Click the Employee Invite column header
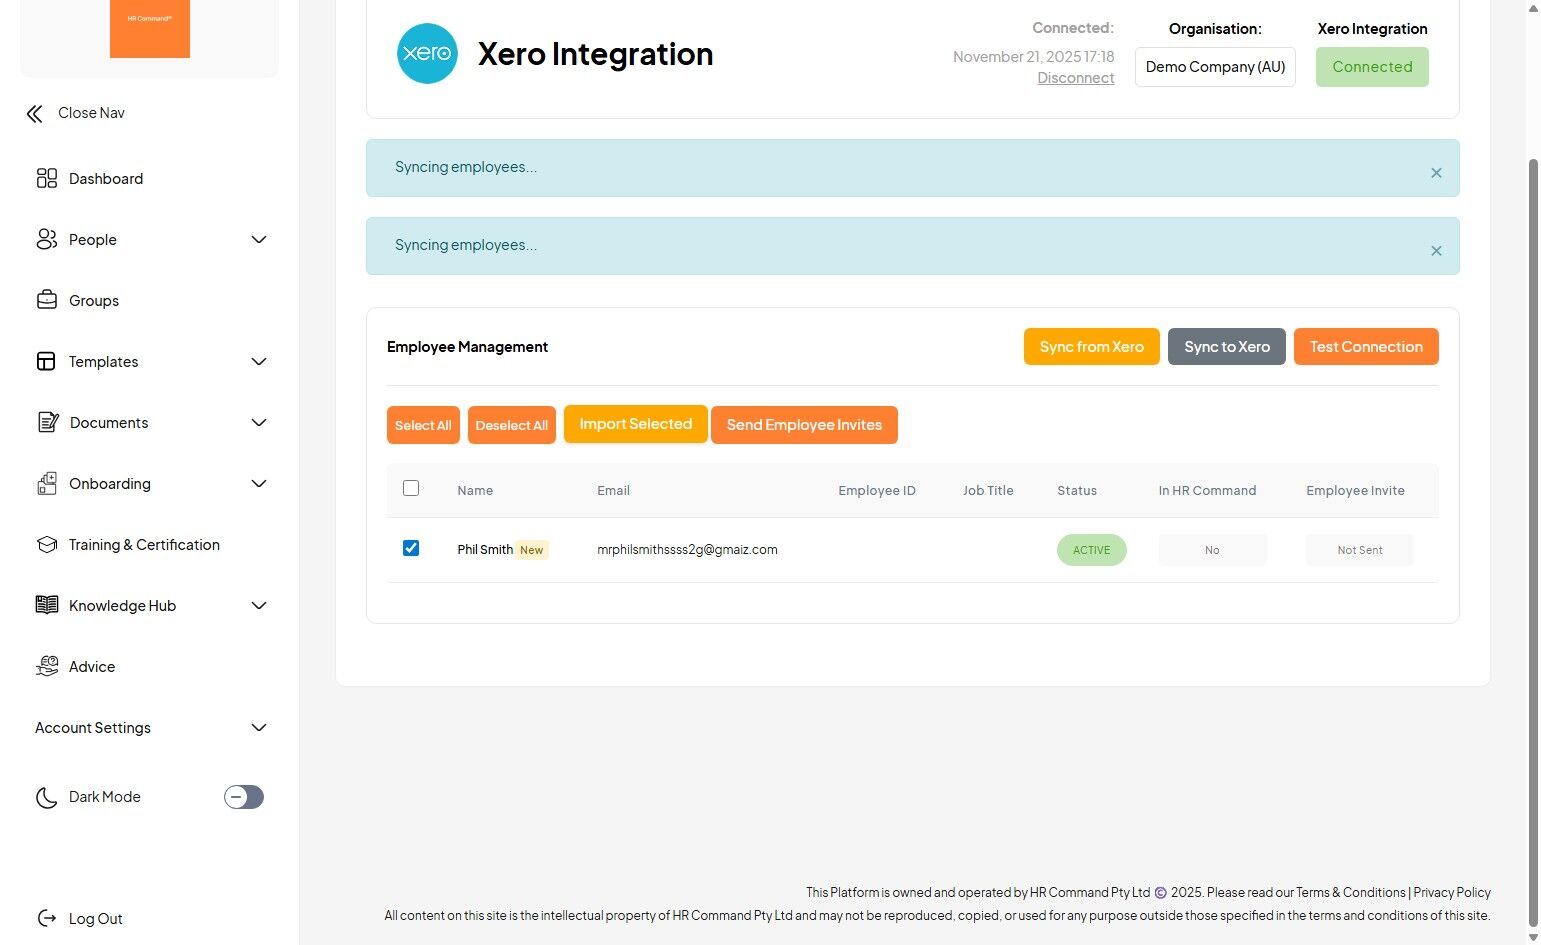 click(1355, 491)
